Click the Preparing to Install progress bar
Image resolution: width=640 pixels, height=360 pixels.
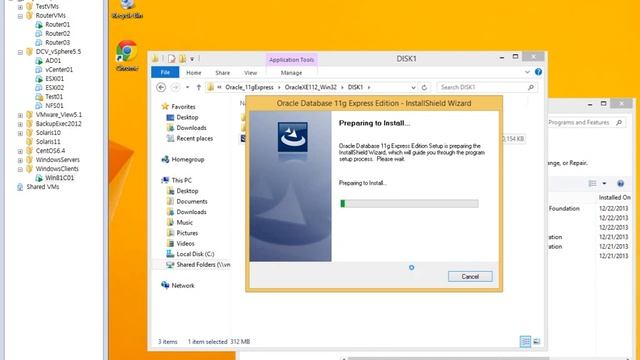[409, 203]
